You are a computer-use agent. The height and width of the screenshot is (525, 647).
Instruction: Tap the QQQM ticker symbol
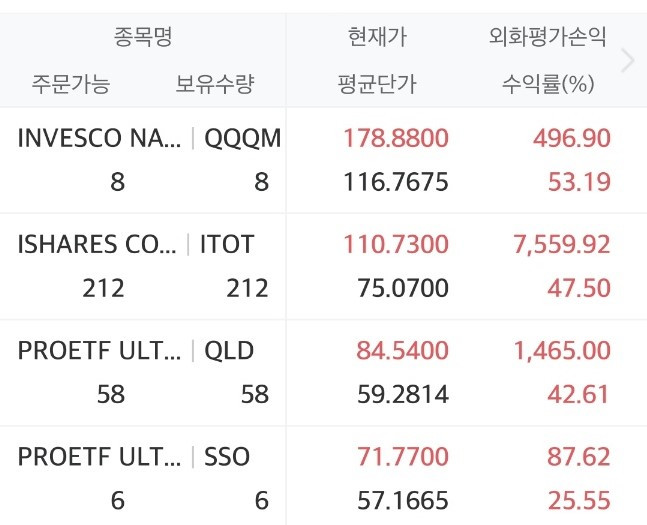click(242, 138)
